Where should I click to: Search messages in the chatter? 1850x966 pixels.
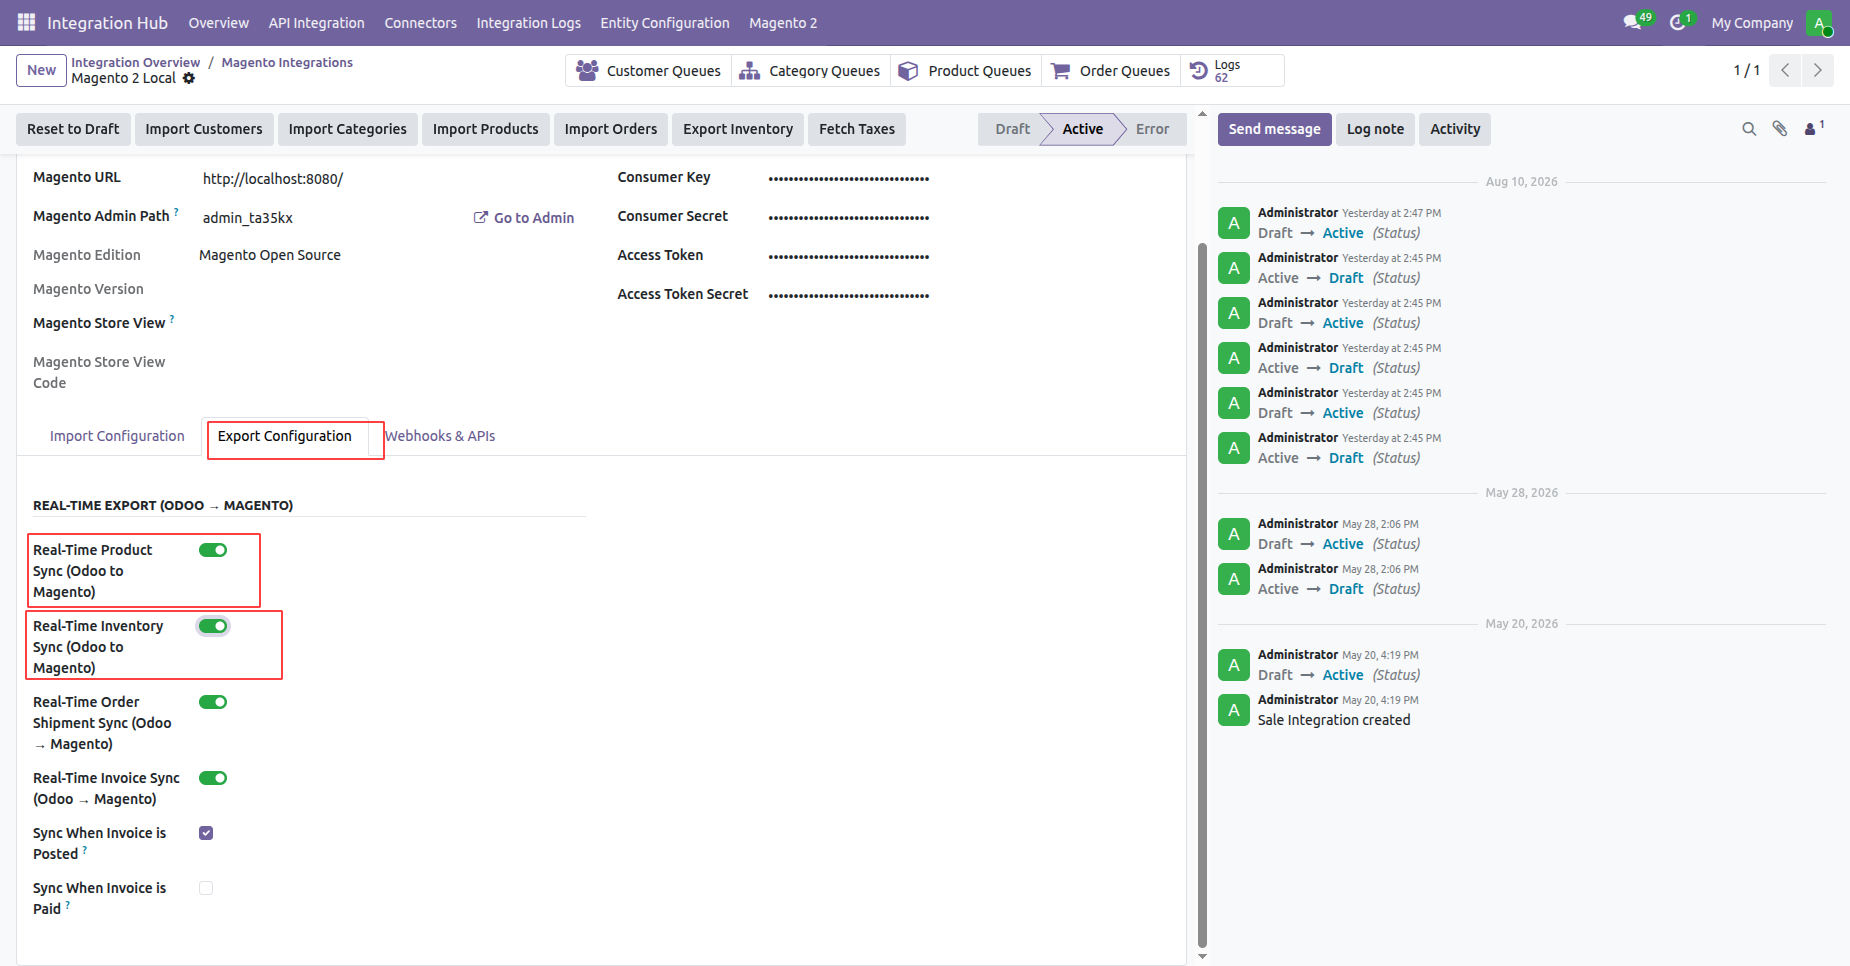pos(1749,129)
